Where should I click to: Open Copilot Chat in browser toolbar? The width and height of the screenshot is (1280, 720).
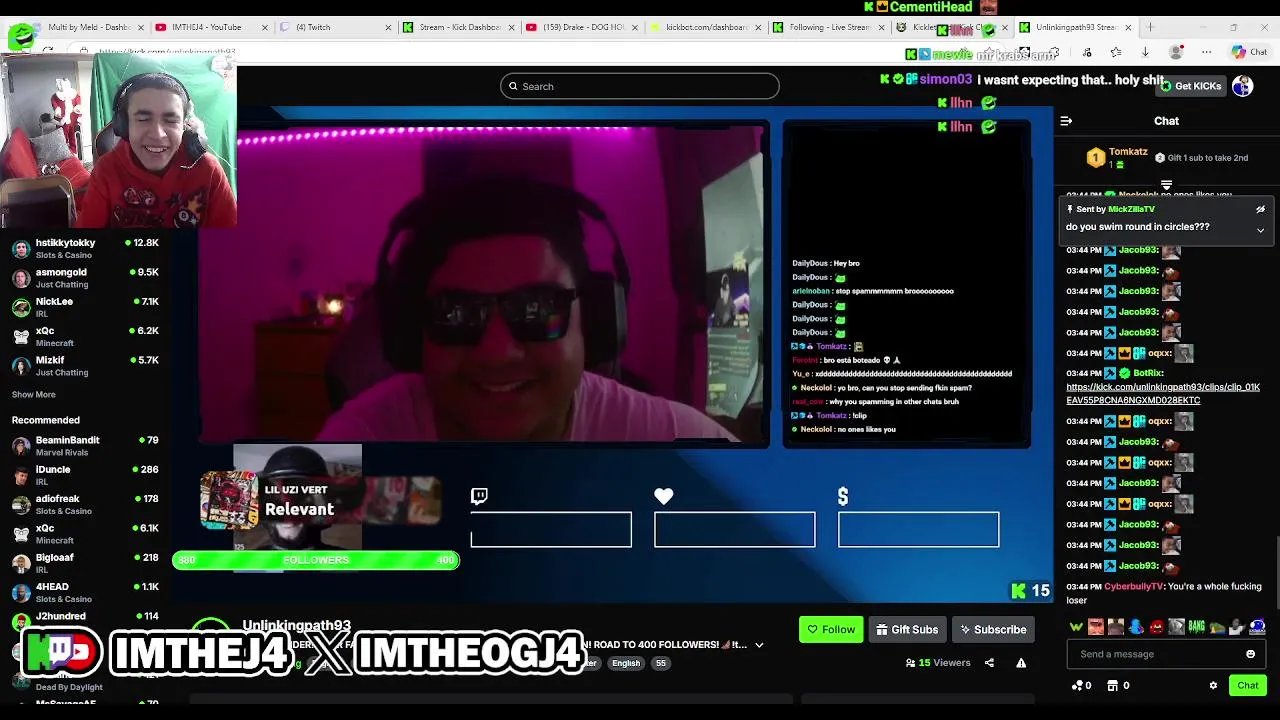pos(1250,52)
